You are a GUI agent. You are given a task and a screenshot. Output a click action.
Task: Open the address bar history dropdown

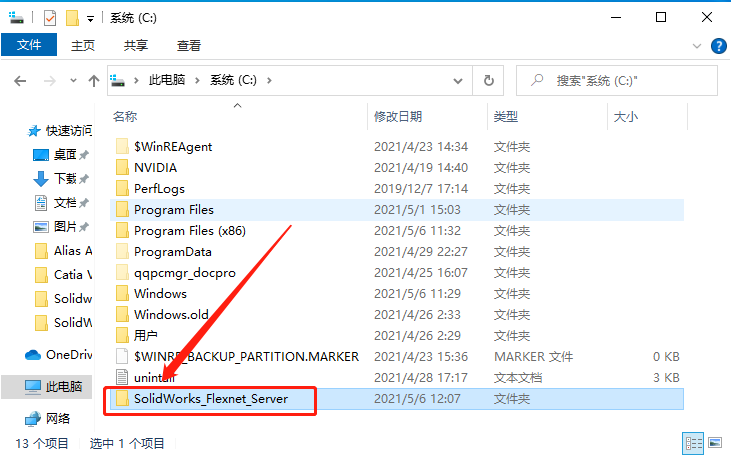coord(458,81)
